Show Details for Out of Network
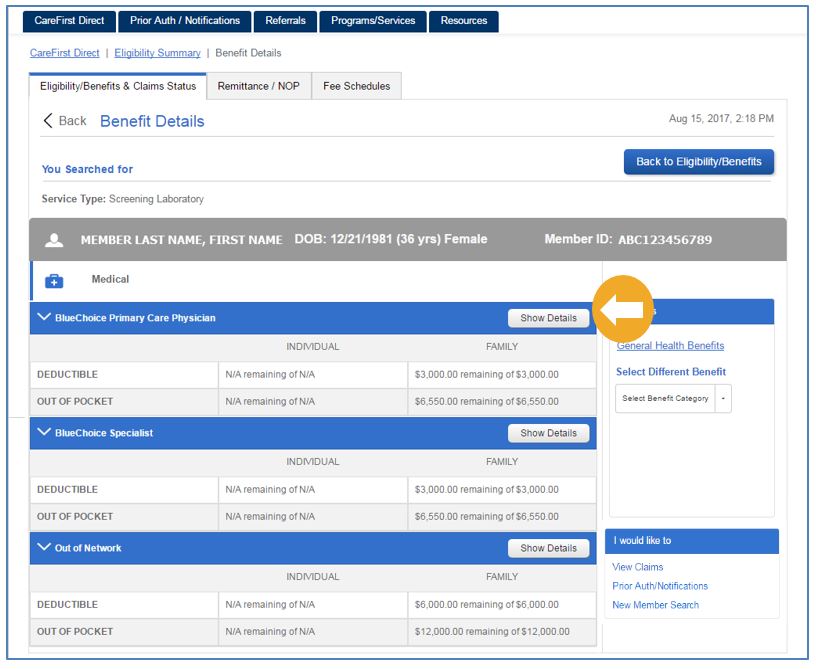Viewport: 816px width, 669px height. 549,548
